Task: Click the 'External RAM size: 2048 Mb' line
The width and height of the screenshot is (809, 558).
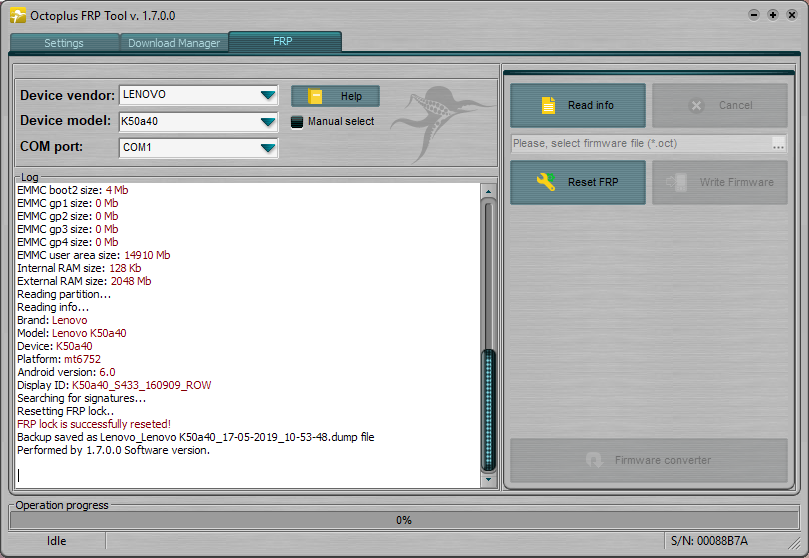Action: [x=84, y=281]
